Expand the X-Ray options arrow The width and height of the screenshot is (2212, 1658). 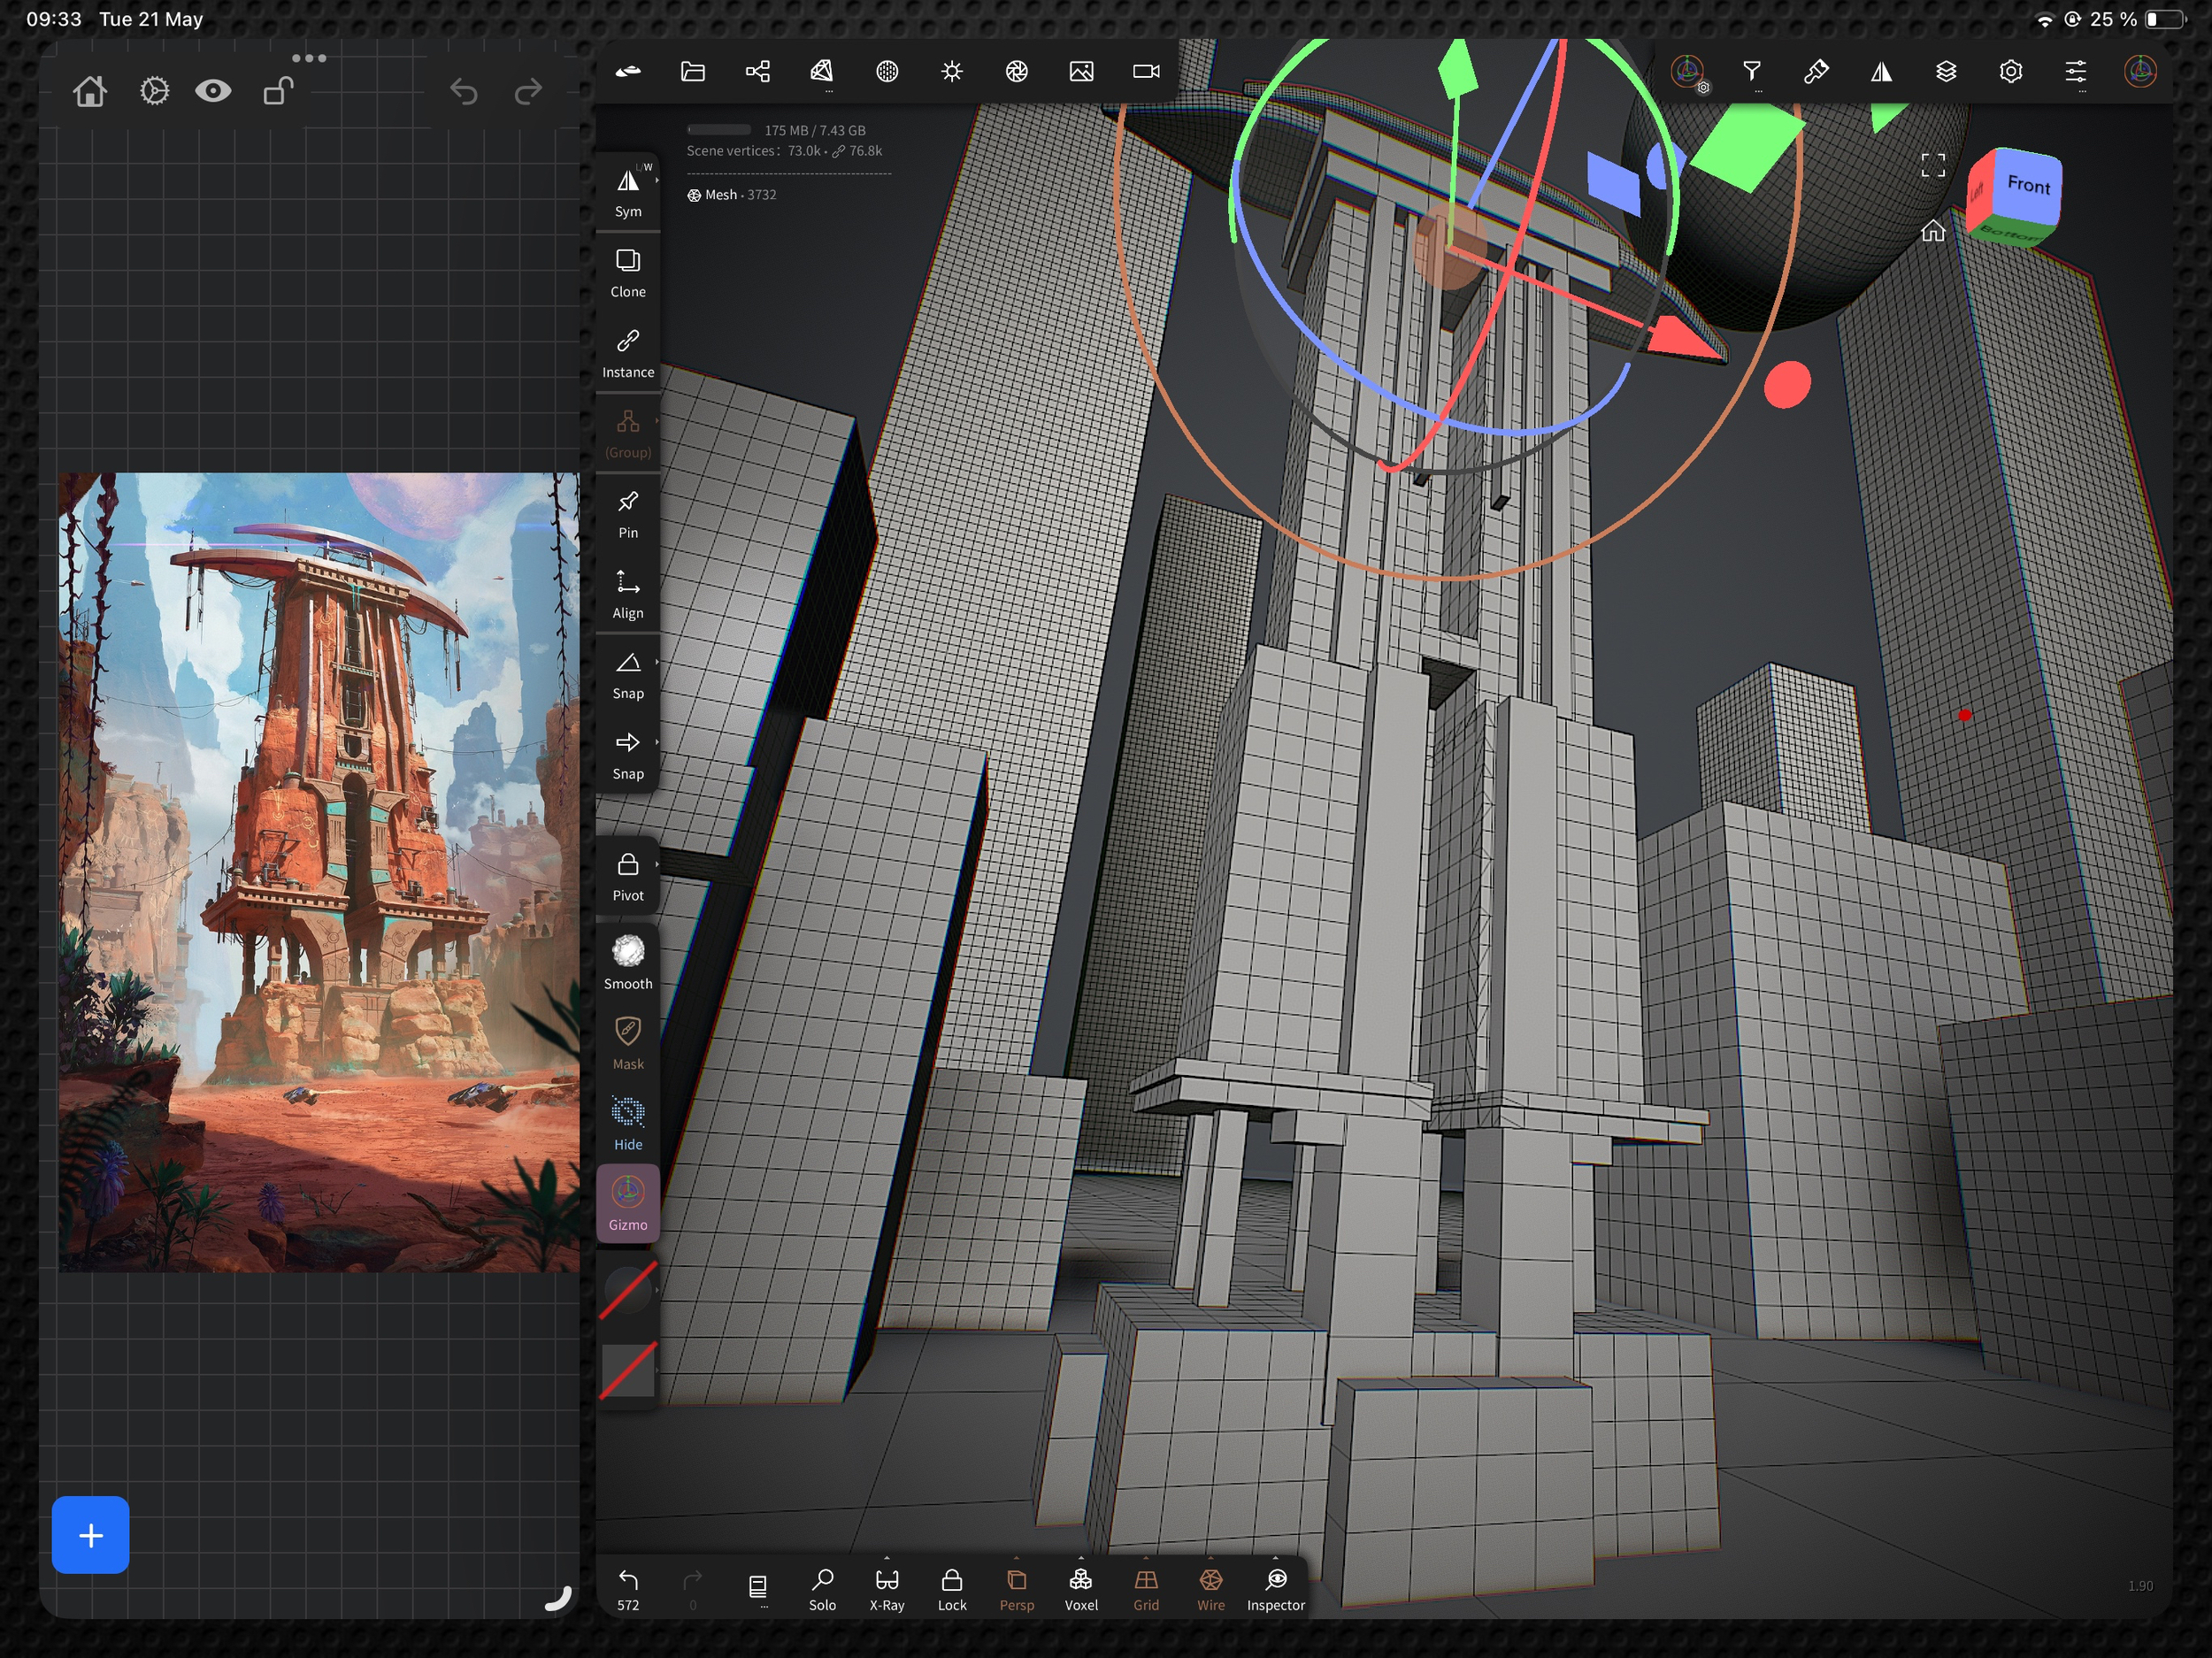(887, 1558)
